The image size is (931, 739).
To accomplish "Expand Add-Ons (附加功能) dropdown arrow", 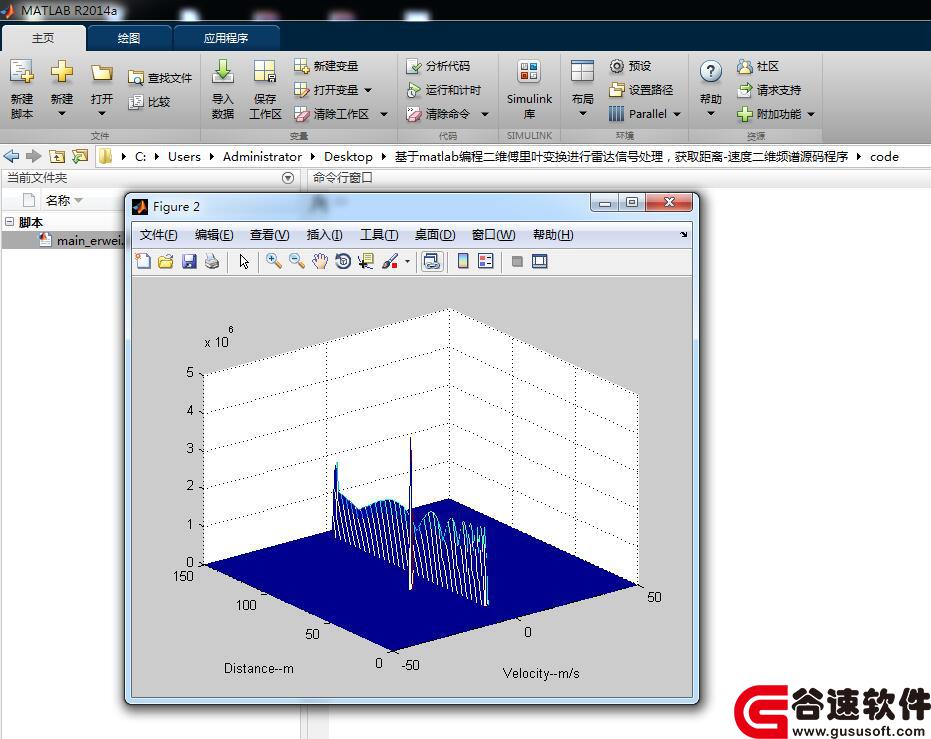I will tap(811, 114).
